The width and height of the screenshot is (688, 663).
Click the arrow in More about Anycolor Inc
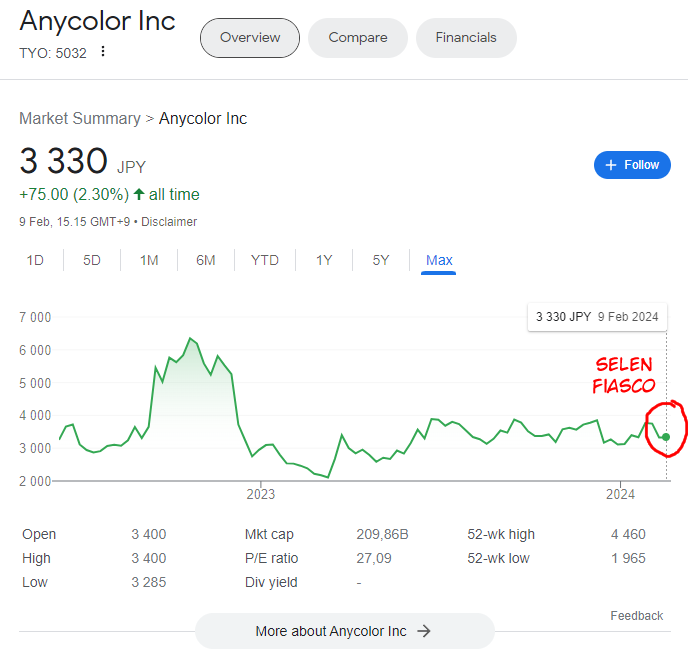[x=424, y=631]
